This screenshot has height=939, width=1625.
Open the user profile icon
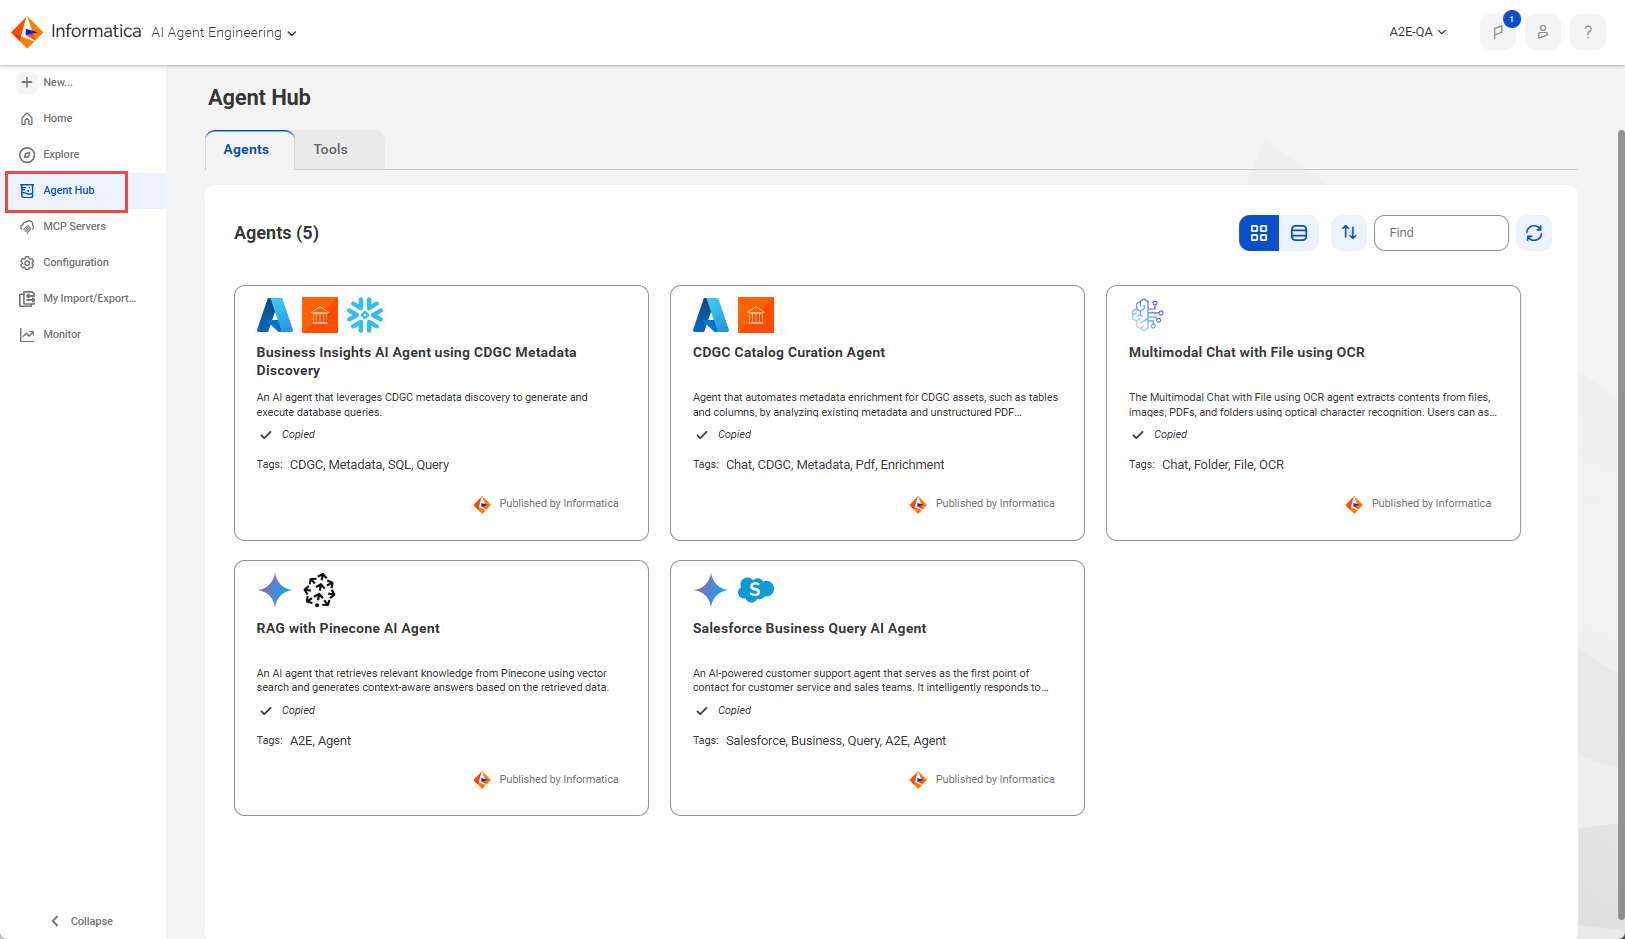[x=1543, y=32]
